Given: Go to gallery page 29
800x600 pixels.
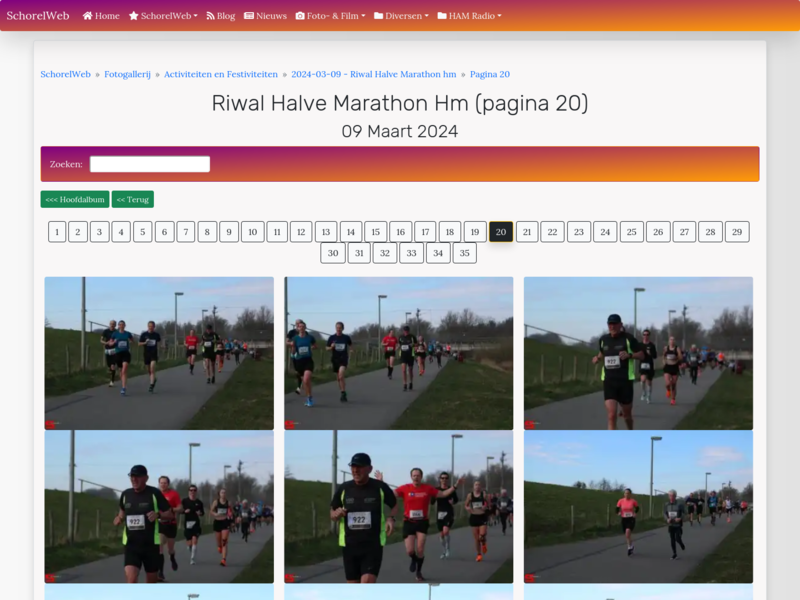Looking at the screenshot, I should coord(737,232).
